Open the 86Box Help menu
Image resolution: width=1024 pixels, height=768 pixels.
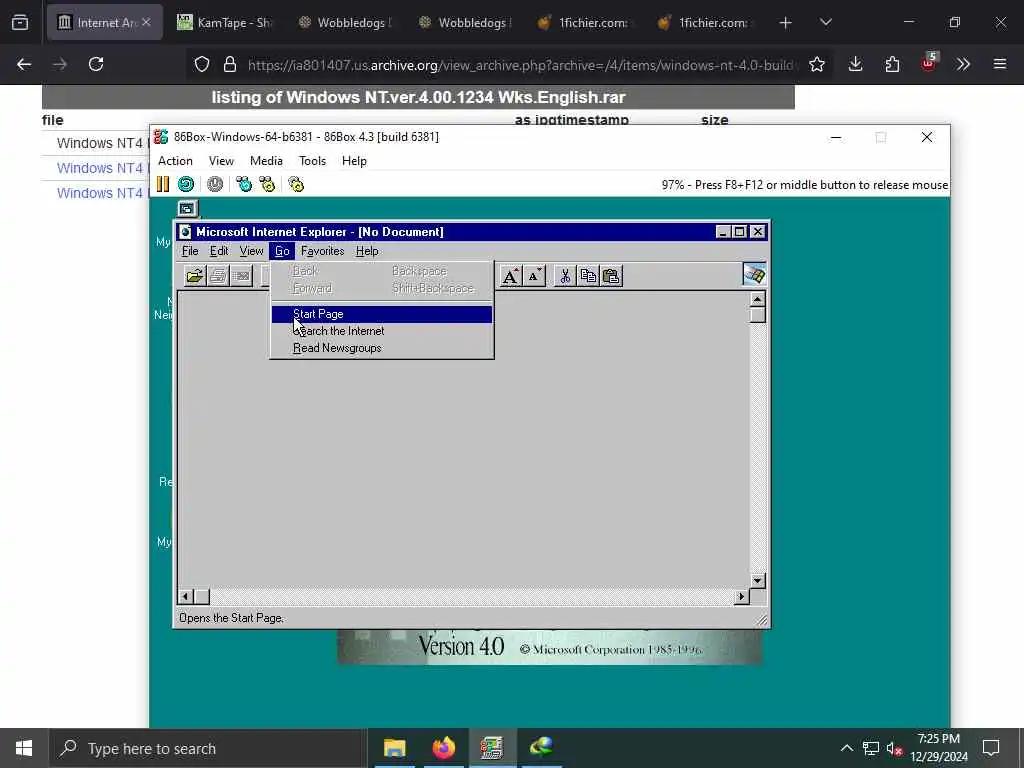pyautogui.click(x=354, y=161)
